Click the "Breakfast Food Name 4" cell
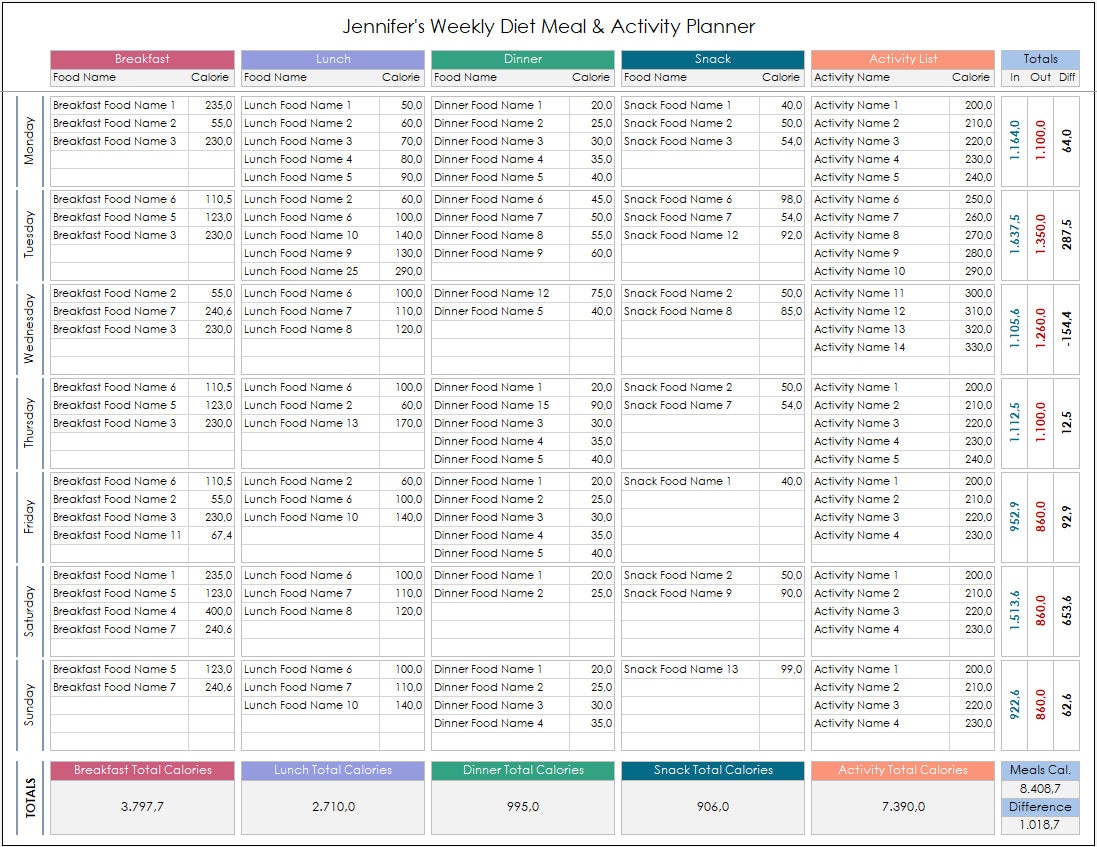 click(x=119, y=611)
